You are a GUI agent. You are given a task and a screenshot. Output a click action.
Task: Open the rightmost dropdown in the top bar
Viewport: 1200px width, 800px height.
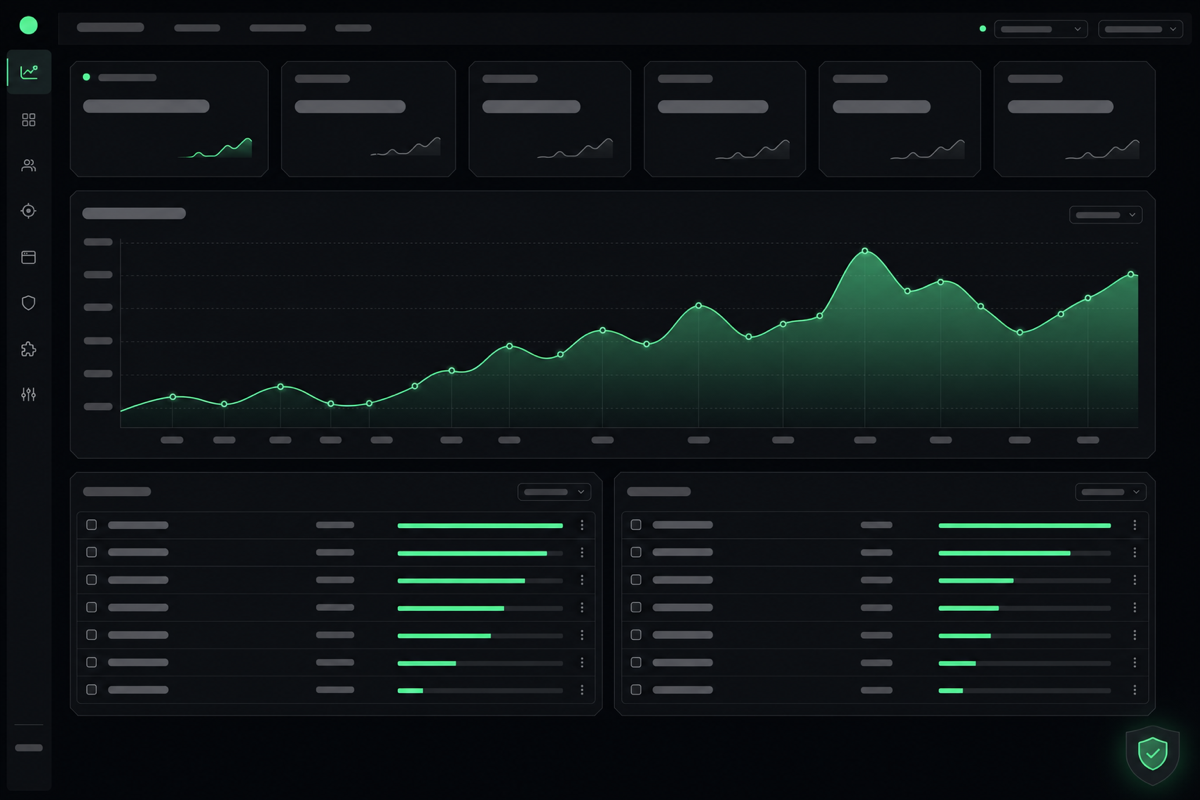tap(1140, 29)
